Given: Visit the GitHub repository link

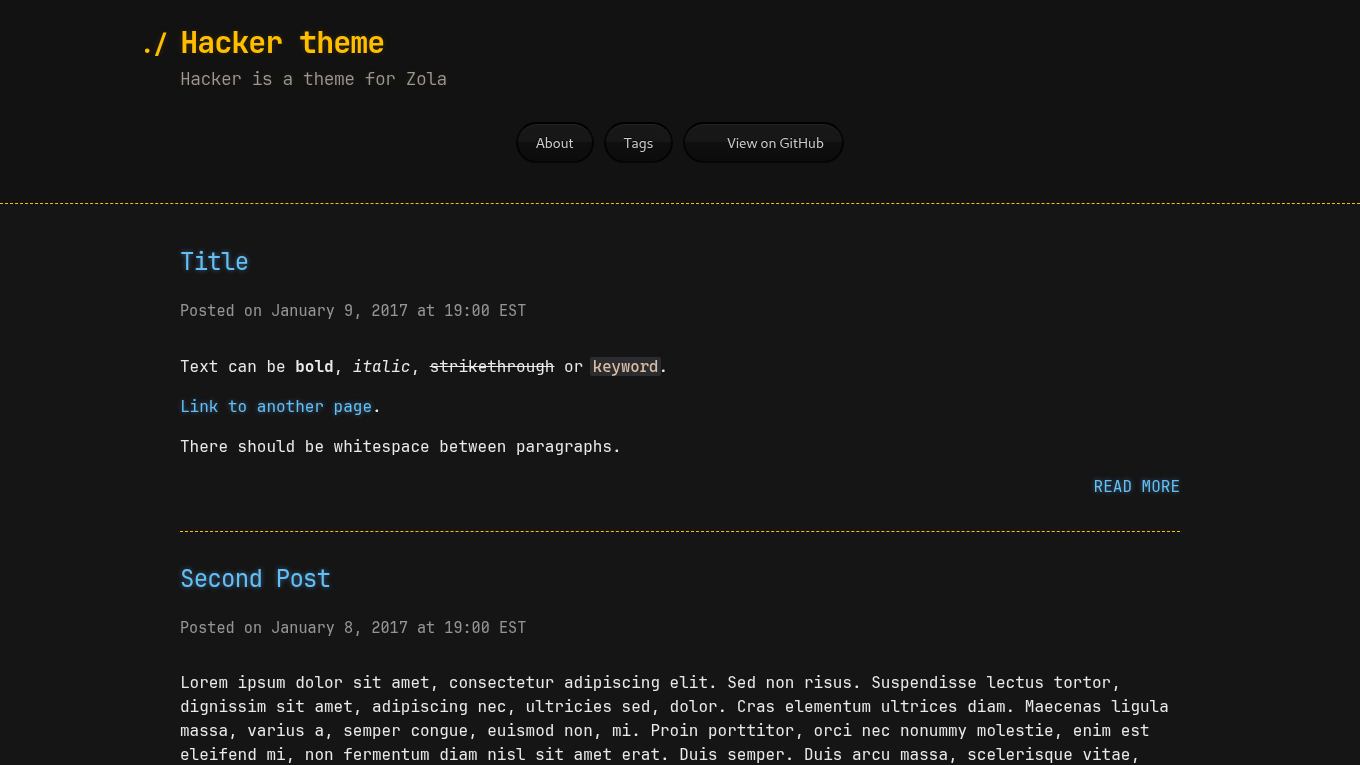Looking at the screenshot, I should tap(775, 142).
